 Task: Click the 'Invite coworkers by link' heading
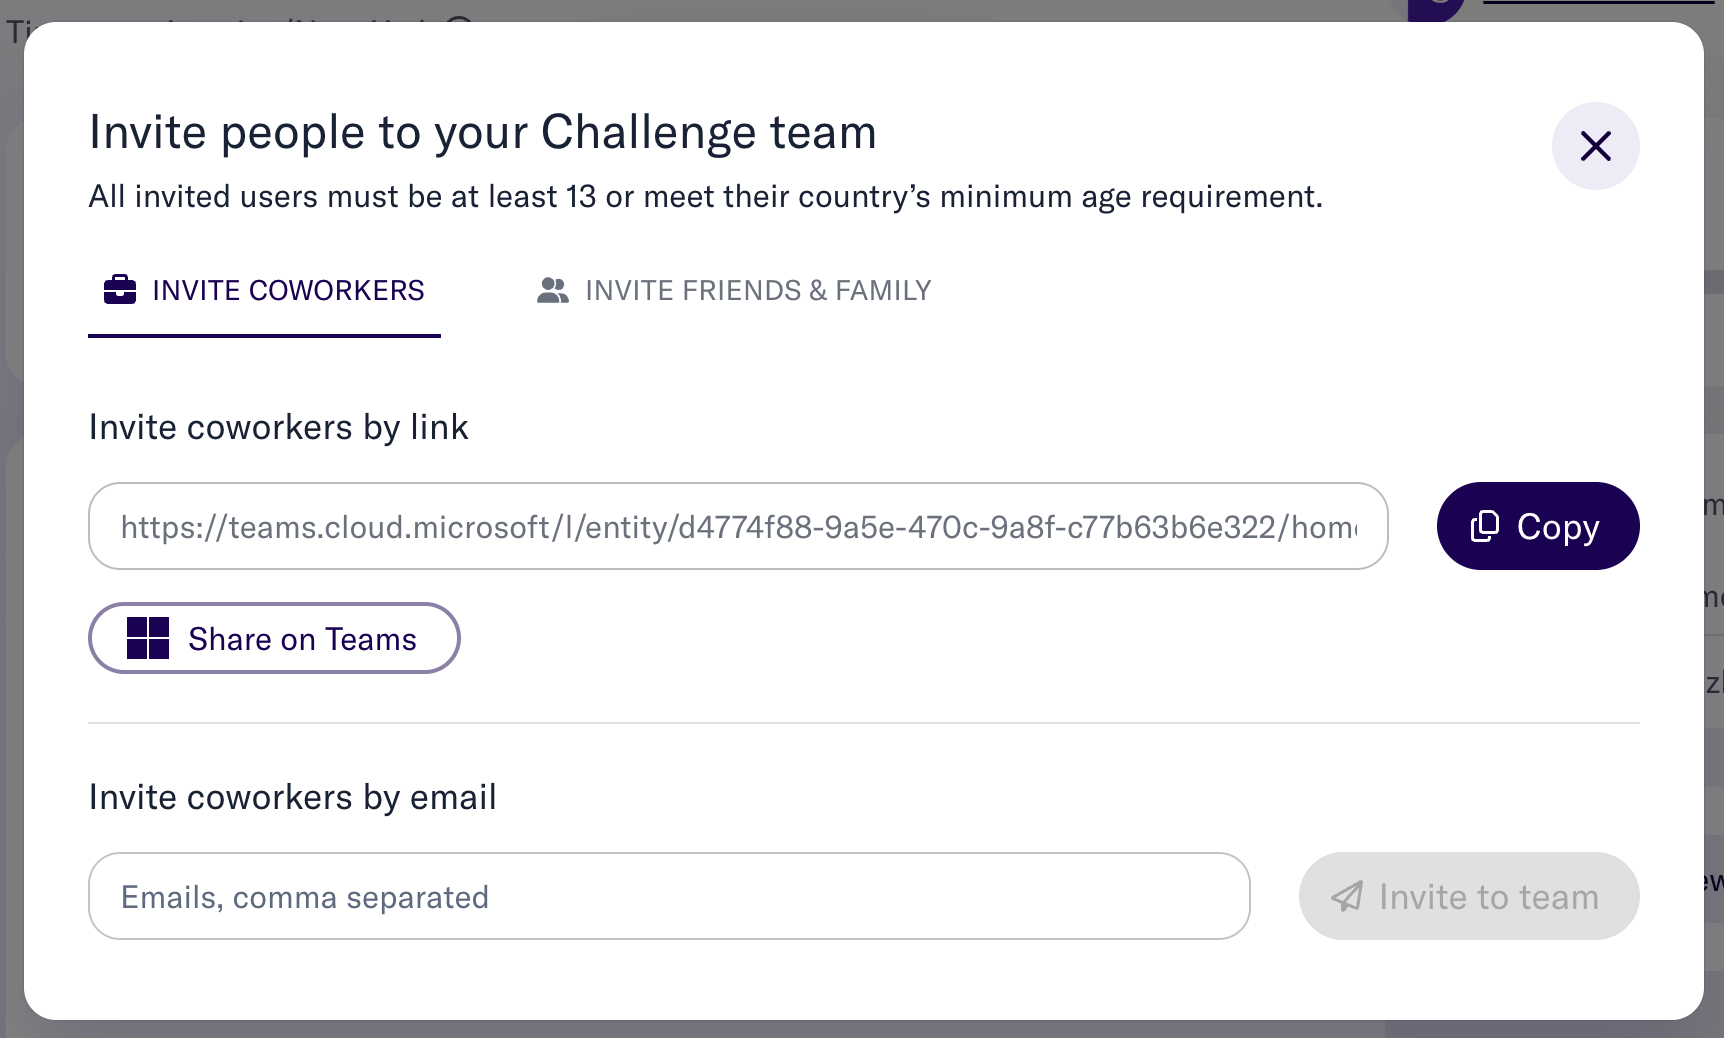278,427
